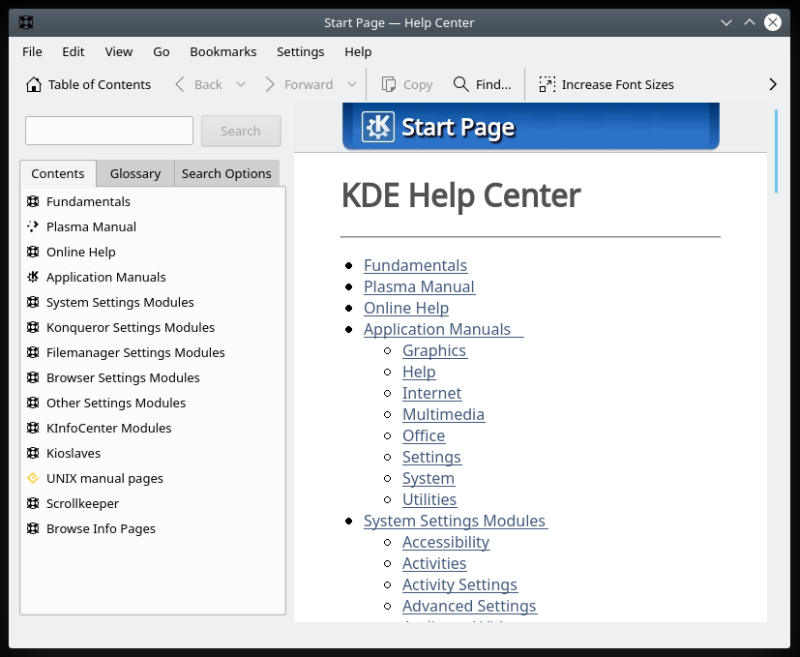Switch to the Glossary tab
Image resolution: width=800 pixels, height=657 pixels.
tap(135, 174)
